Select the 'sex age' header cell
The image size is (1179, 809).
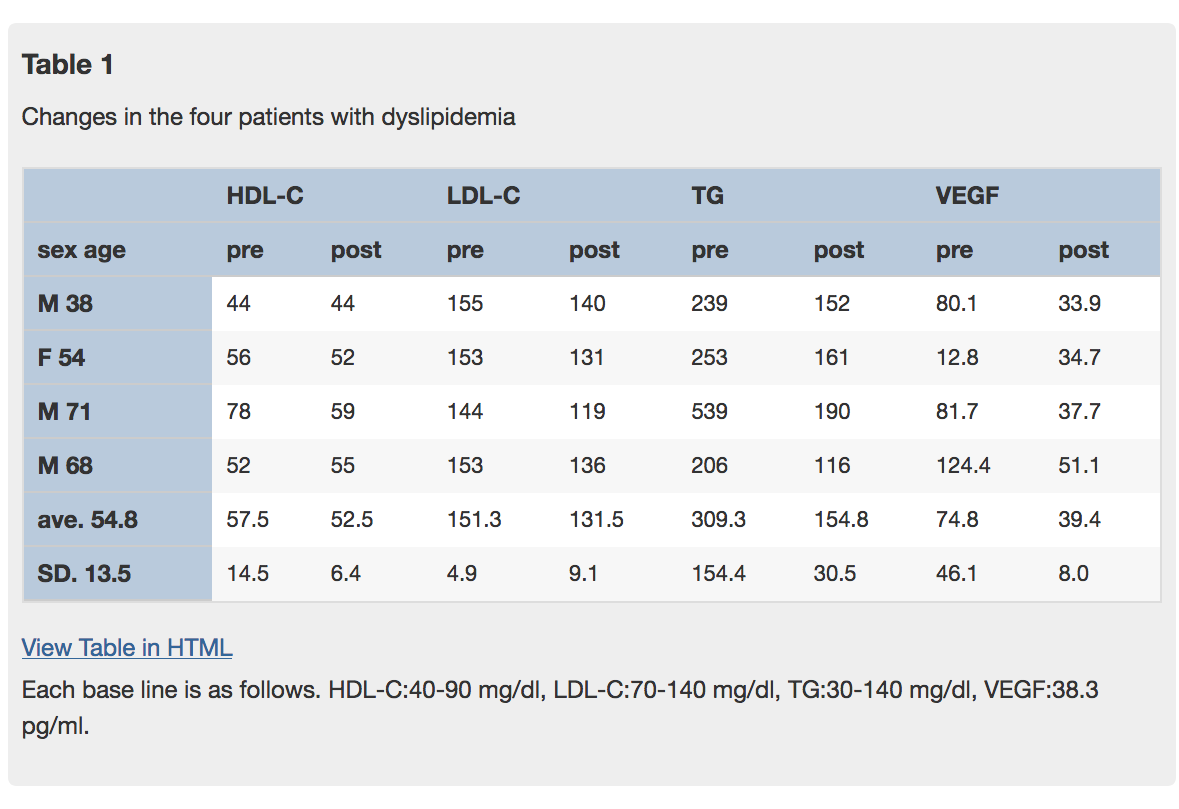[x=82, y=250]
